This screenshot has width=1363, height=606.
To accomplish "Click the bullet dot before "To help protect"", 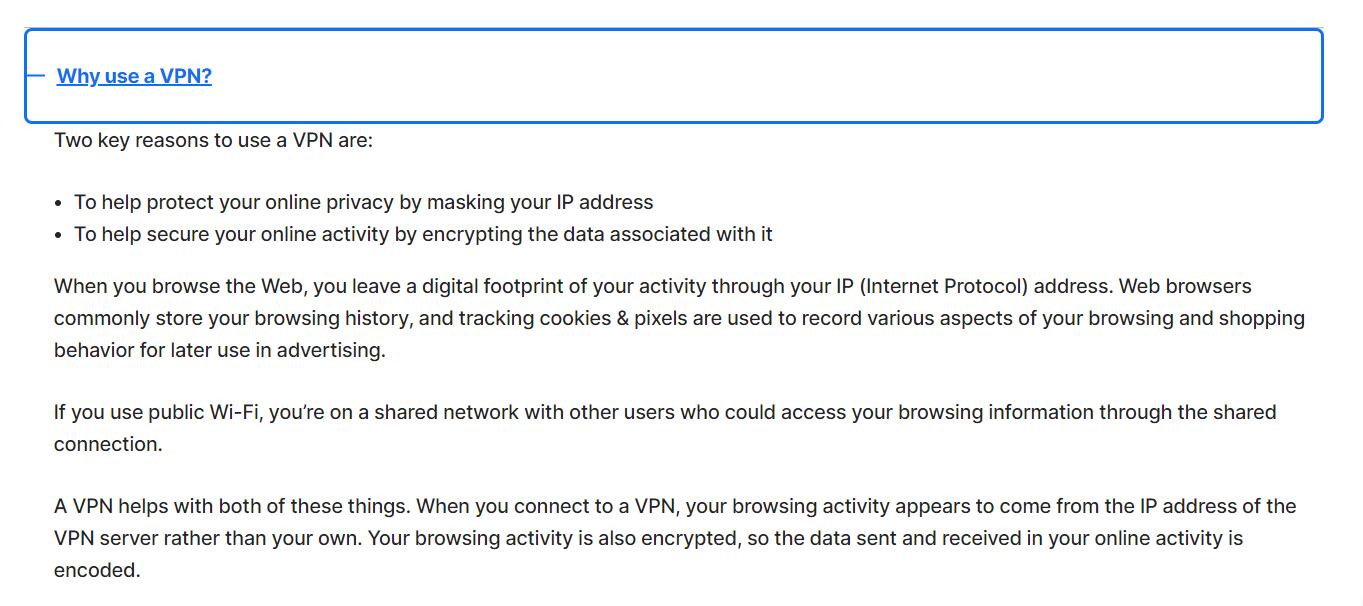I will coord(60,203).
